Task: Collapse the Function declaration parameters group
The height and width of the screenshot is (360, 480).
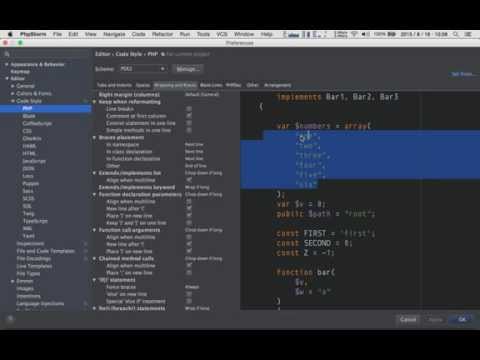Action: pos(94,194)
